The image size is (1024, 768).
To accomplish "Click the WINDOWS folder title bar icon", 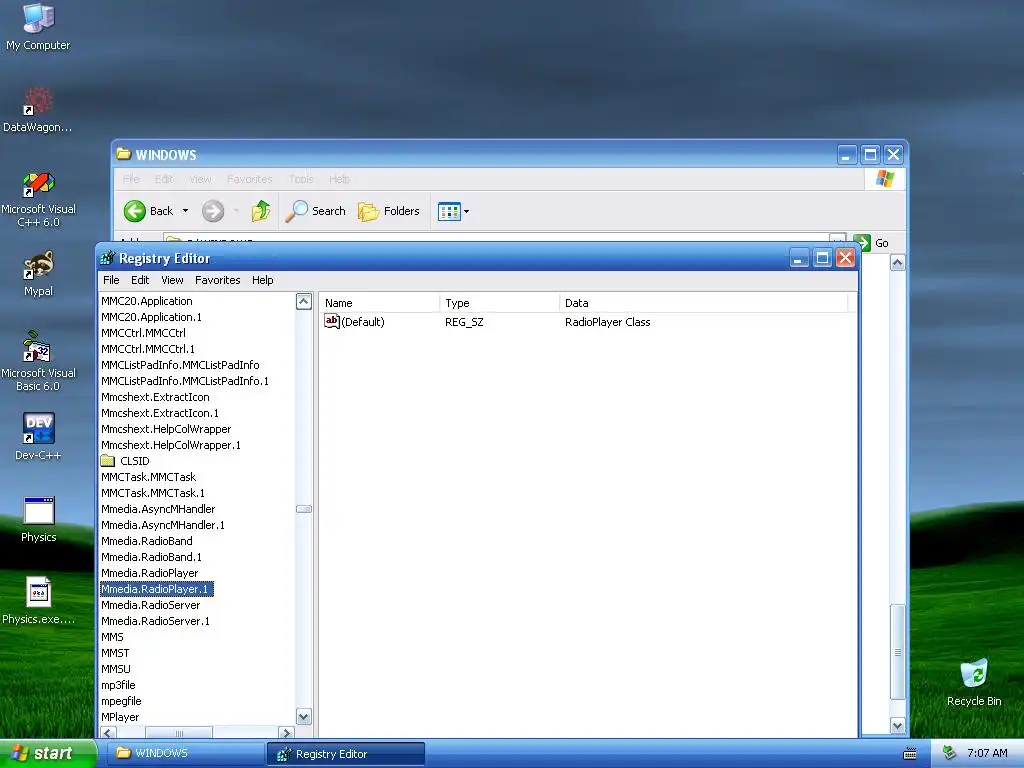I will coord(123,154).
